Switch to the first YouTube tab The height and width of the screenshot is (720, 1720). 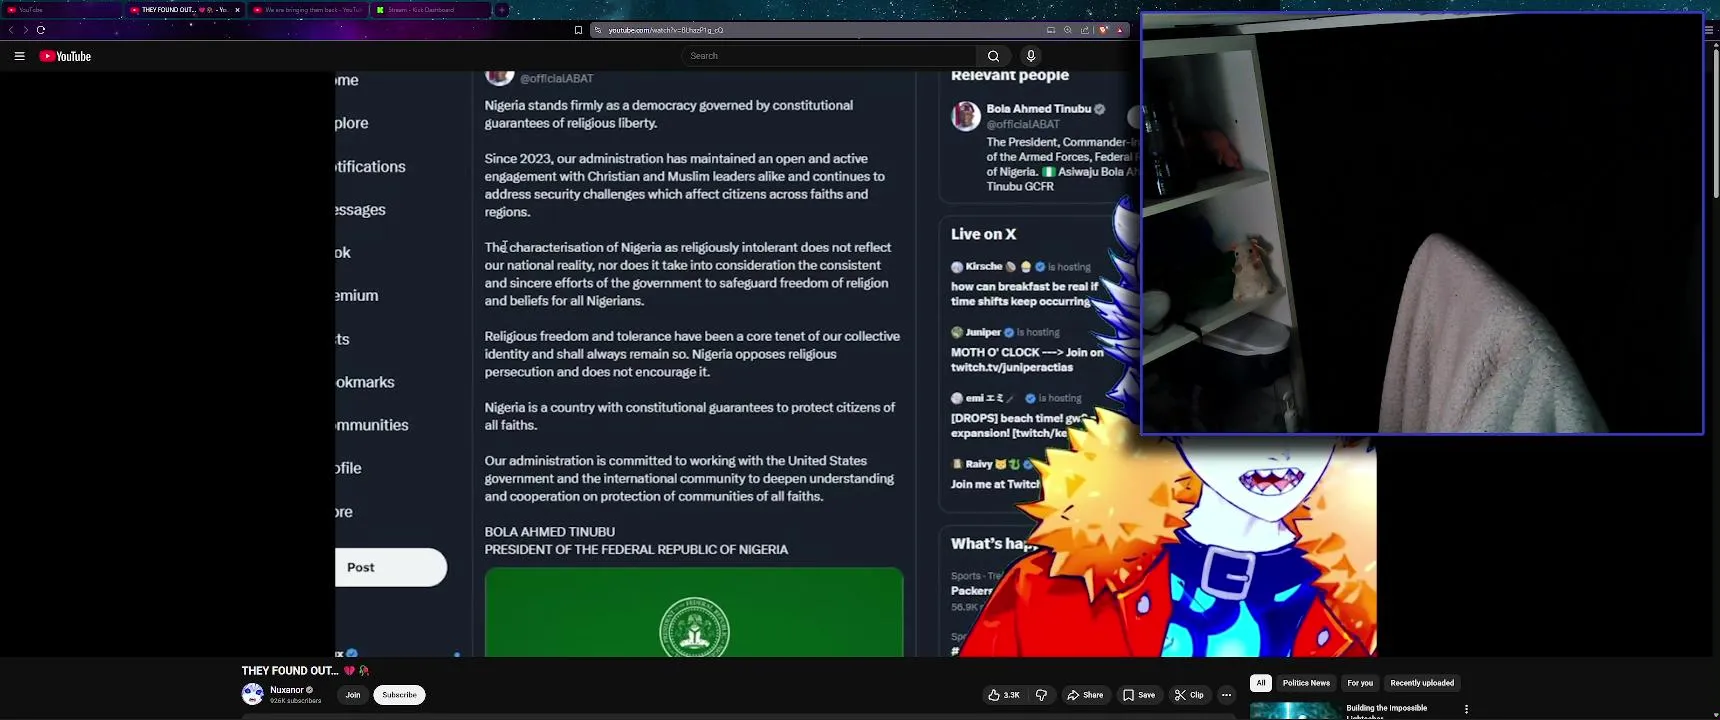pyautogui.click(x=60, y=10)
